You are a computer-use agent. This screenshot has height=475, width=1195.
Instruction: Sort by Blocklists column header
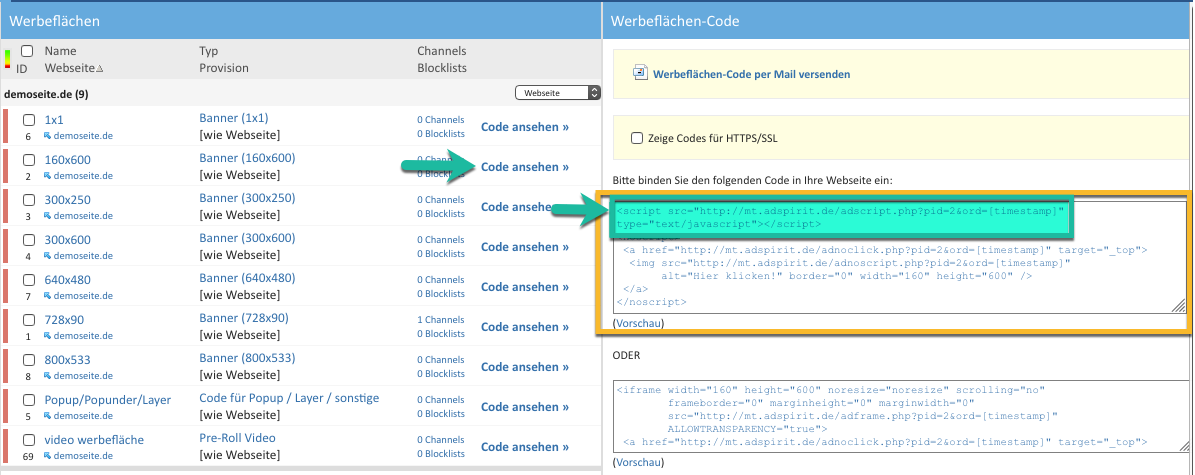(x=442, y=68)
